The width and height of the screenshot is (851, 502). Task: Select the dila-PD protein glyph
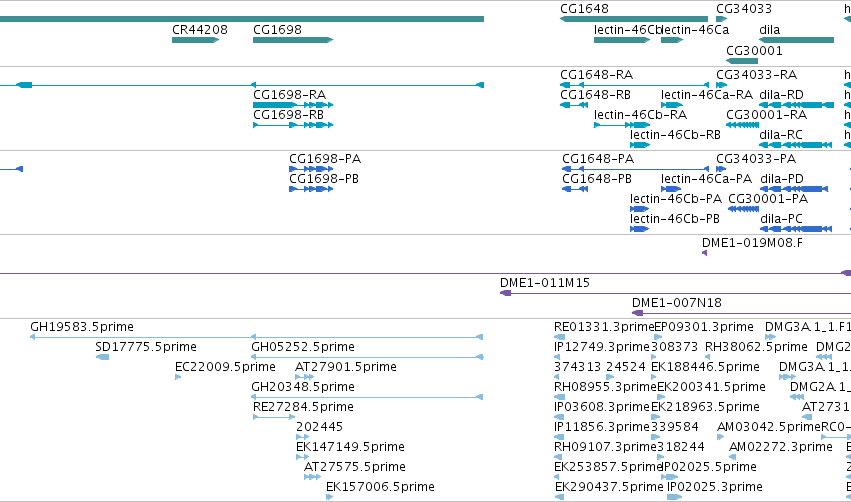[794, 189]
